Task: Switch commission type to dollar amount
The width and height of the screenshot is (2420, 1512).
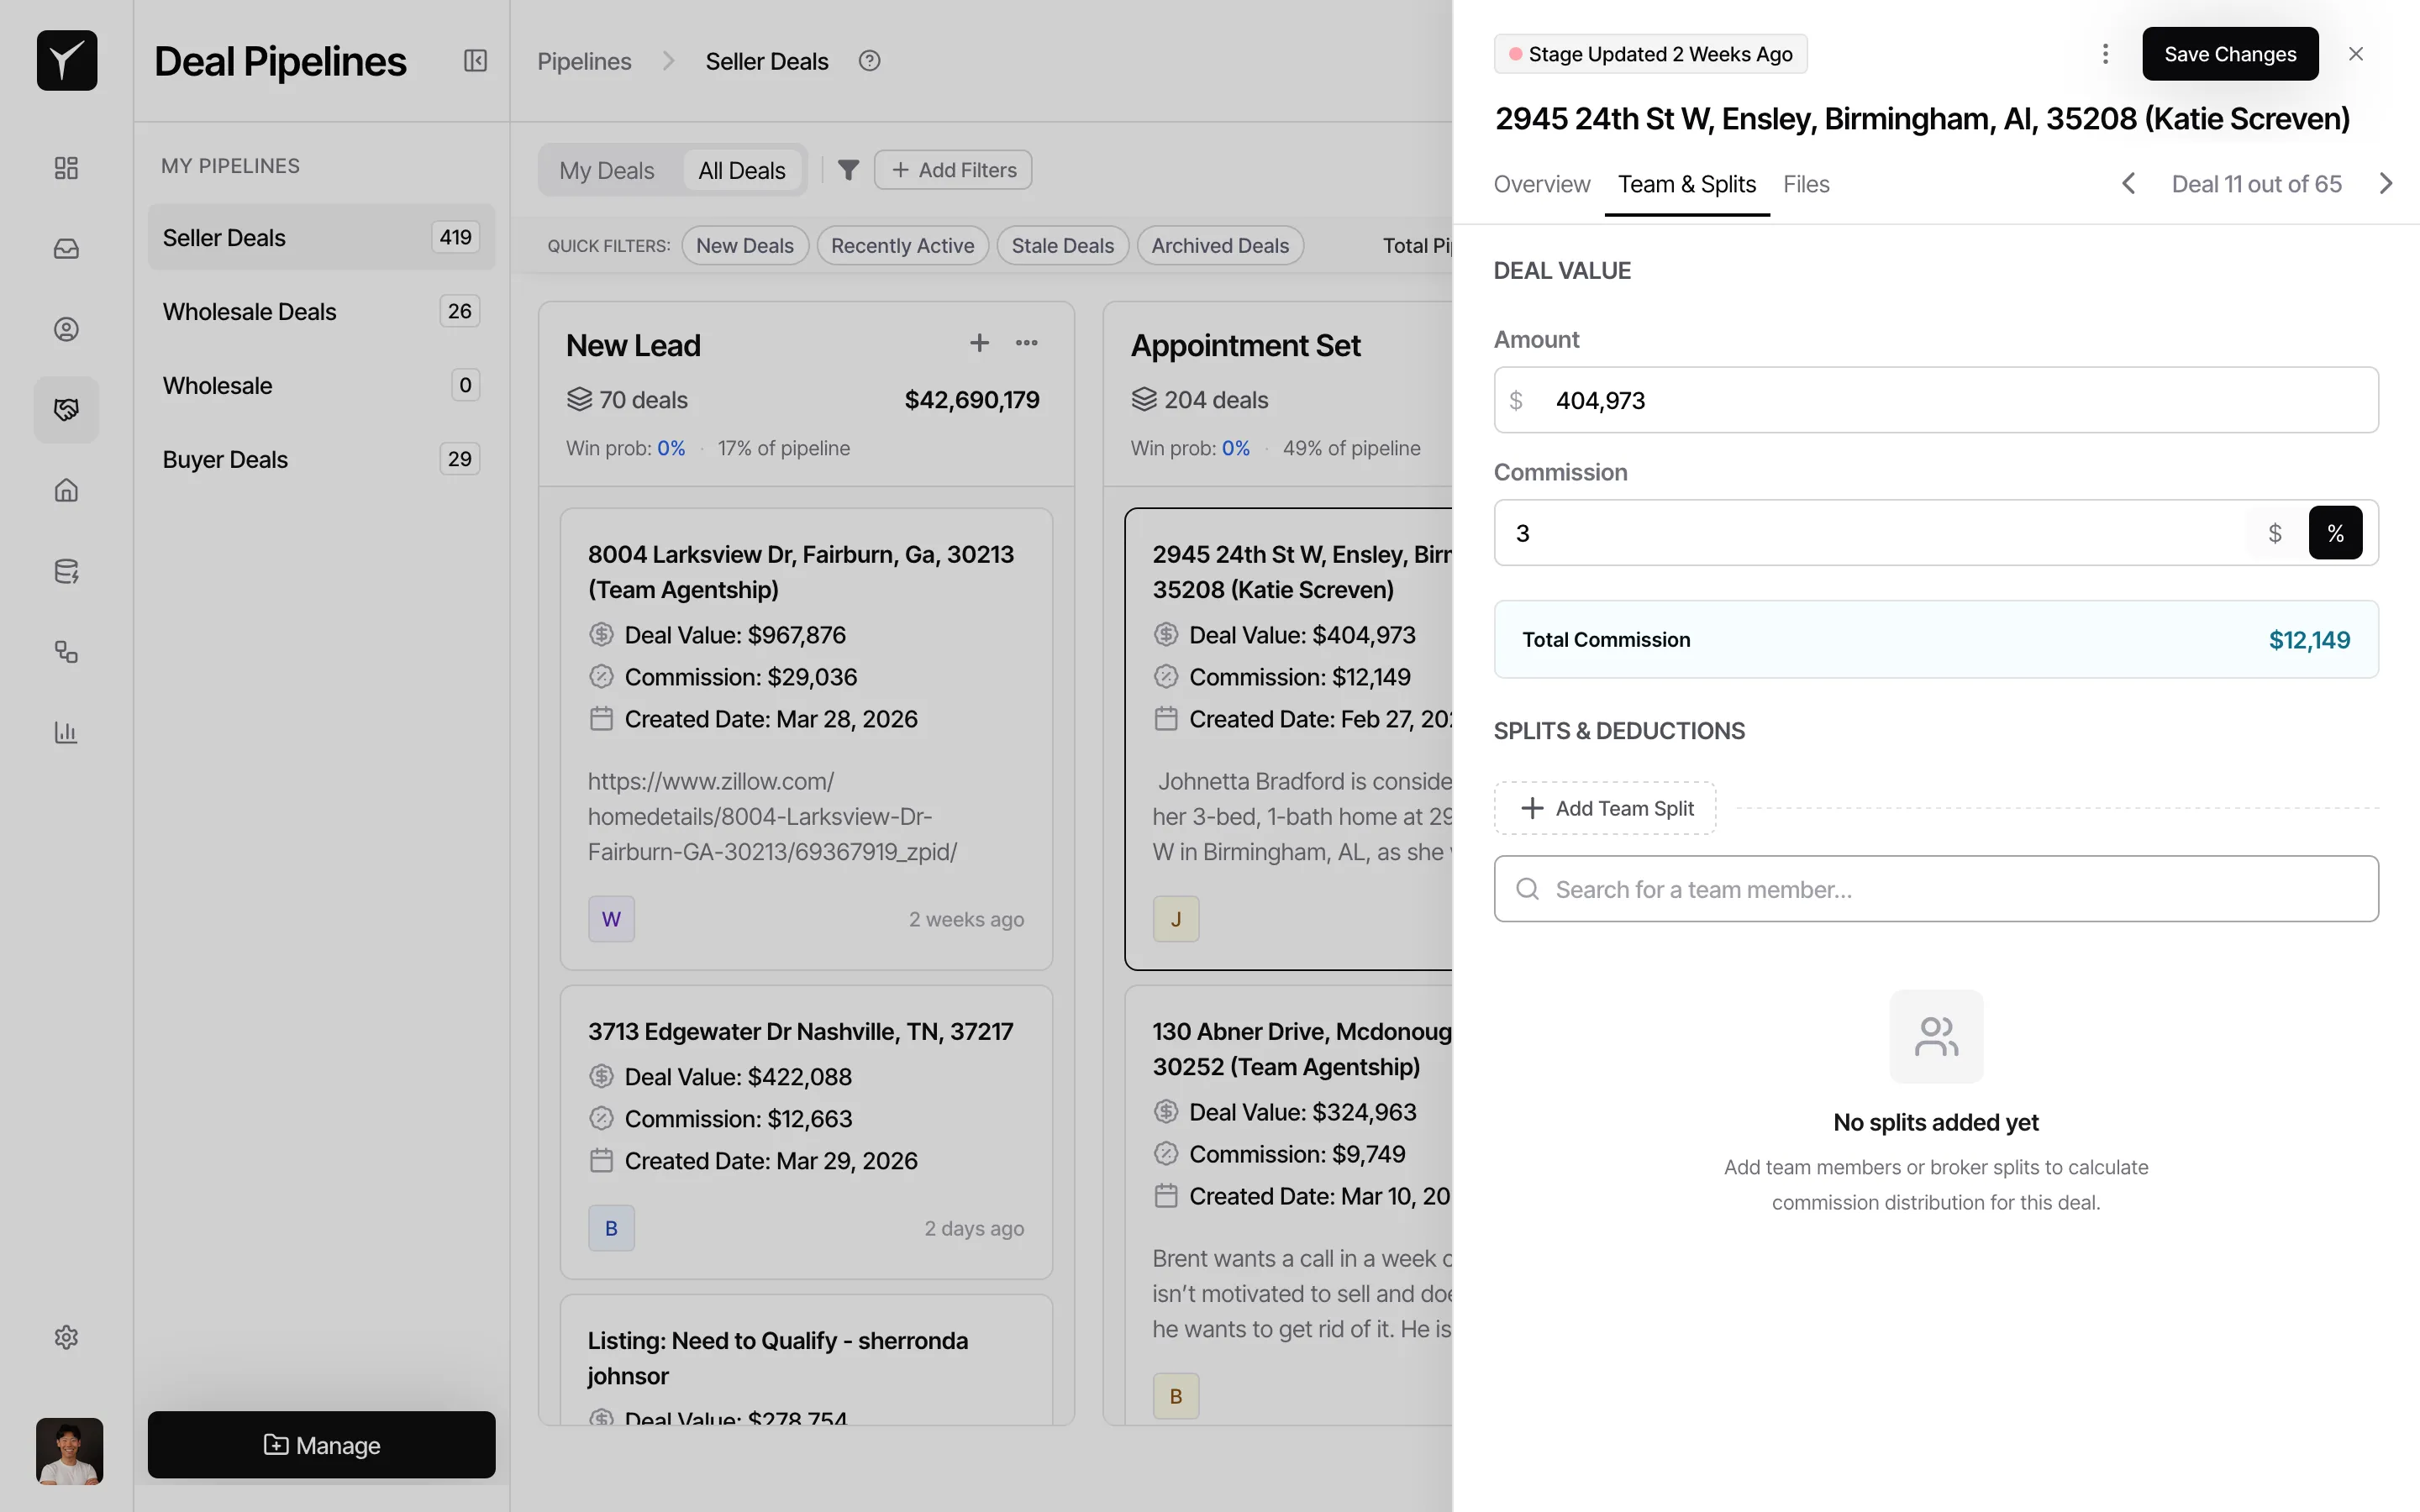Action: 2274,533
